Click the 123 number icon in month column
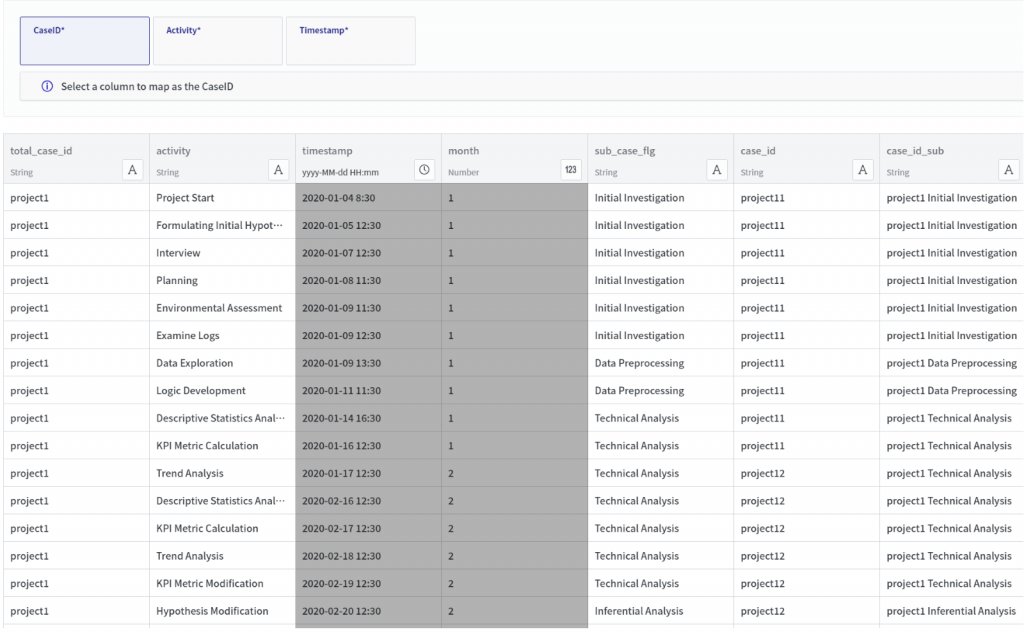 [x=571, y=170]
